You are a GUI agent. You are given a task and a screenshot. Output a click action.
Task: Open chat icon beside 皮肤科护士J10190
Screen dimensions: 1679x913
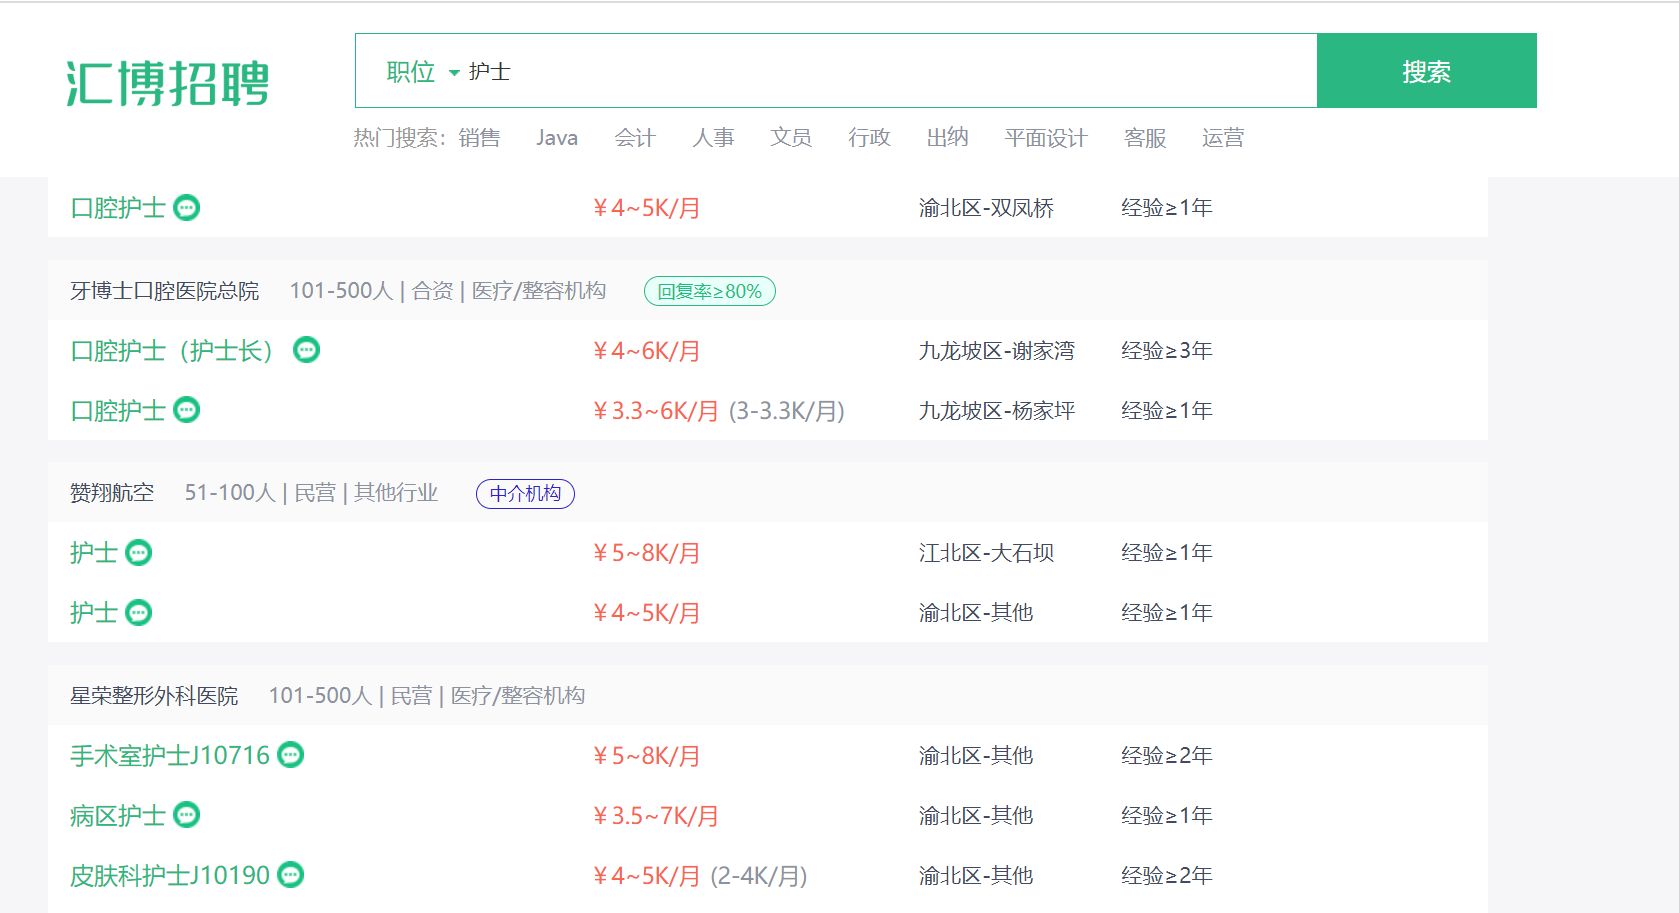coord(291,875)
